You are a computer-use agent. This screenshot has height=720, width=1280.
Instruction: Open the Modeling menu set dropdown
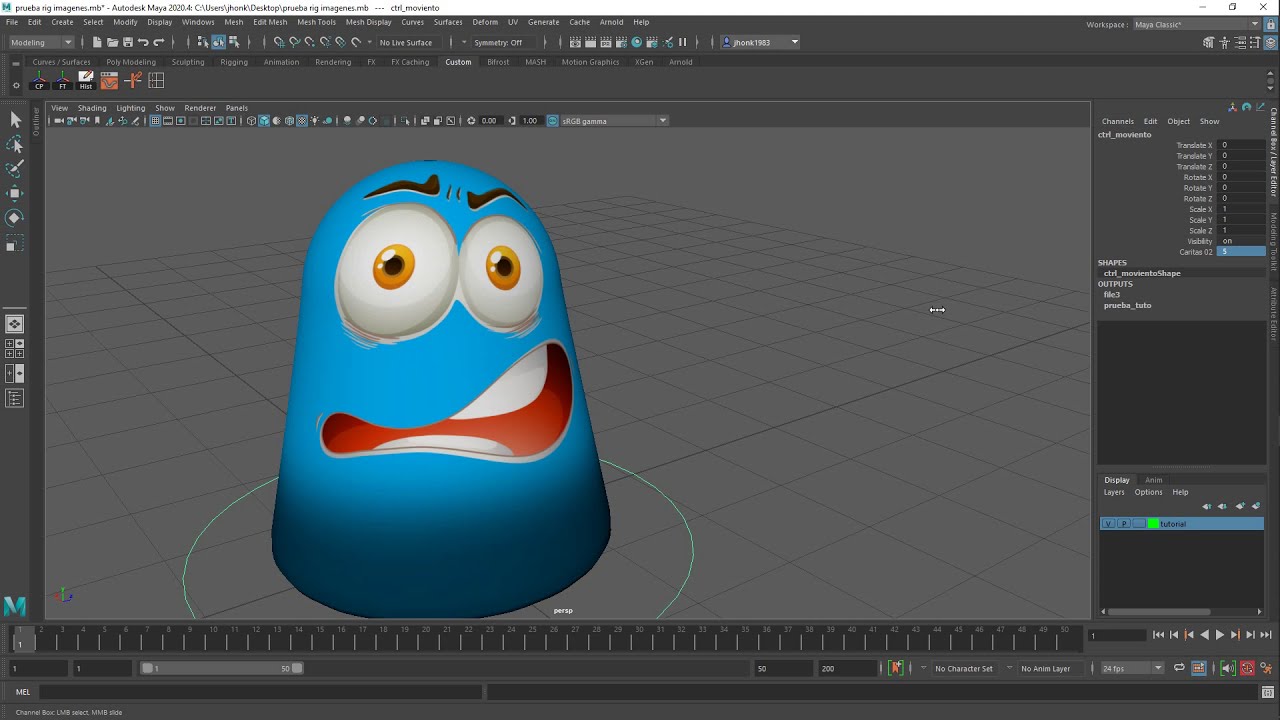tap(41, 42)
